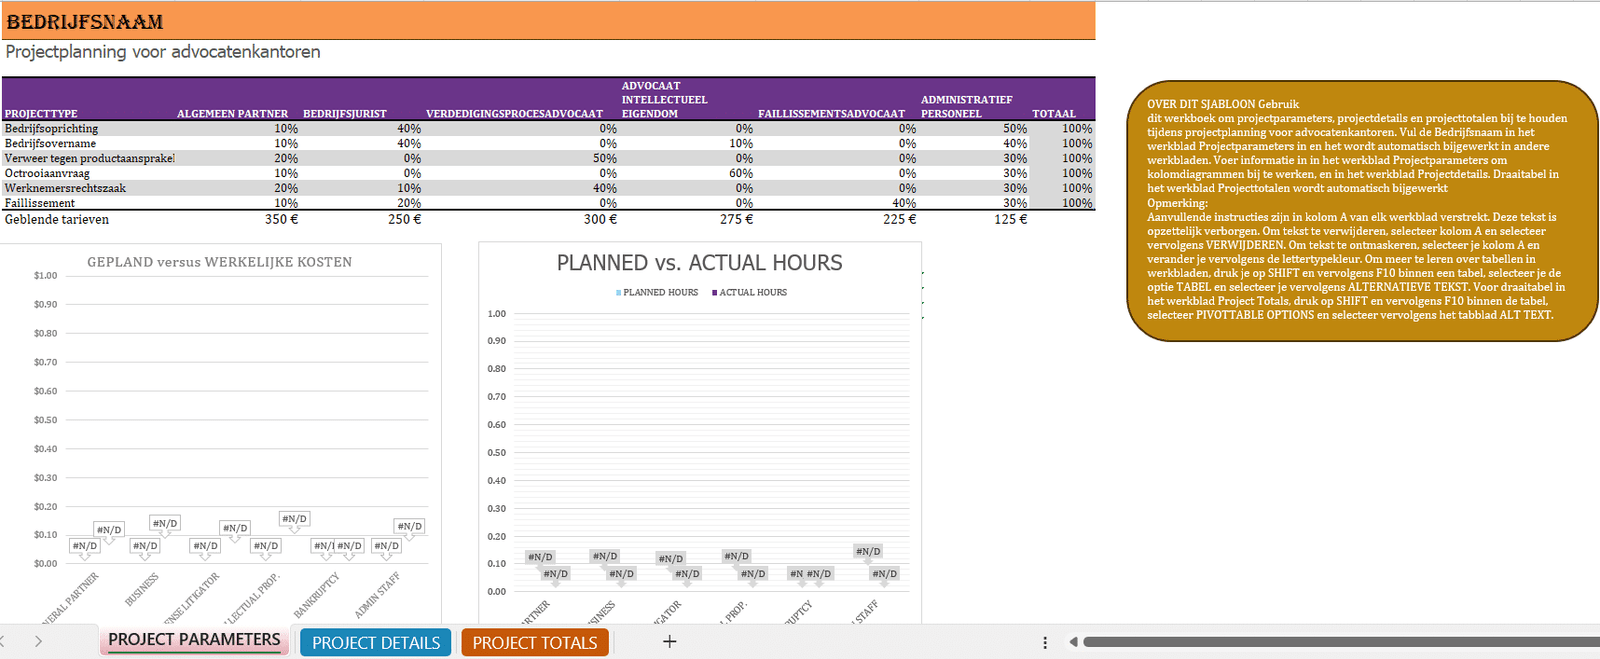Viewport: 1600px width, 659px height.
Task: Click the 225 € rate cell
Action: click(x=899, y=219)
